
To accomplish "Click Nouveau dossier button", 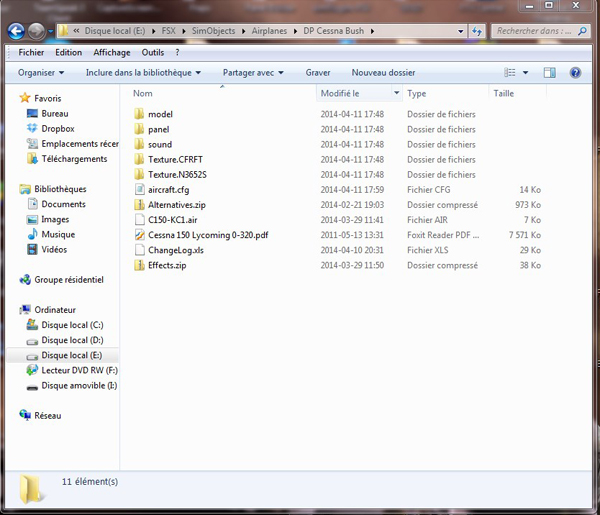I will coord(383,73).
